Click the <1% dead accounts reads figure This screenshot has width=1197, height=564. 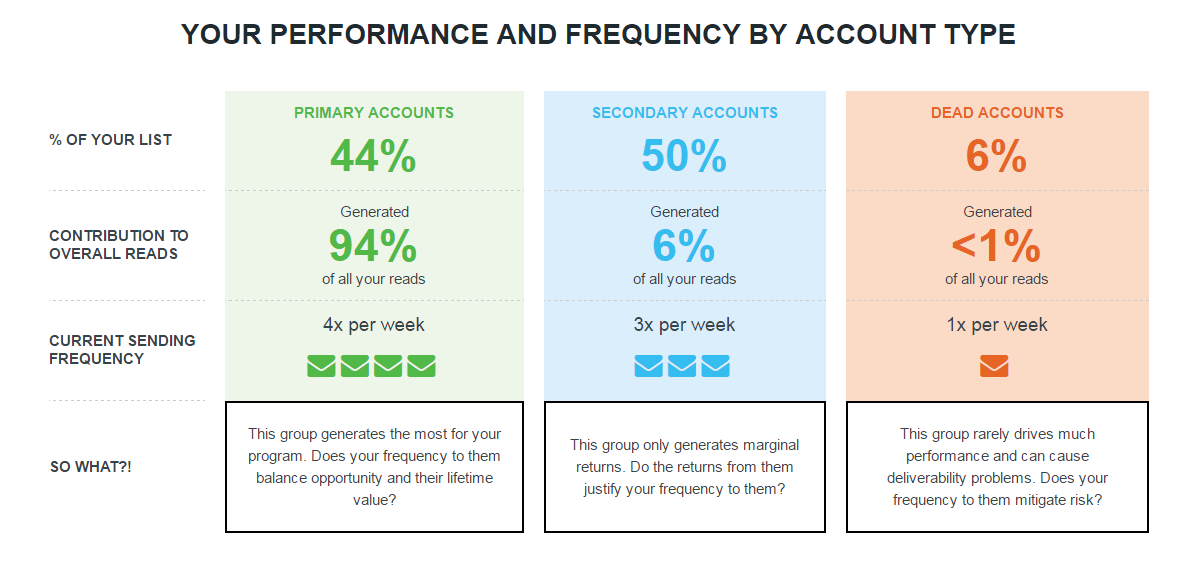click(996, 246)
